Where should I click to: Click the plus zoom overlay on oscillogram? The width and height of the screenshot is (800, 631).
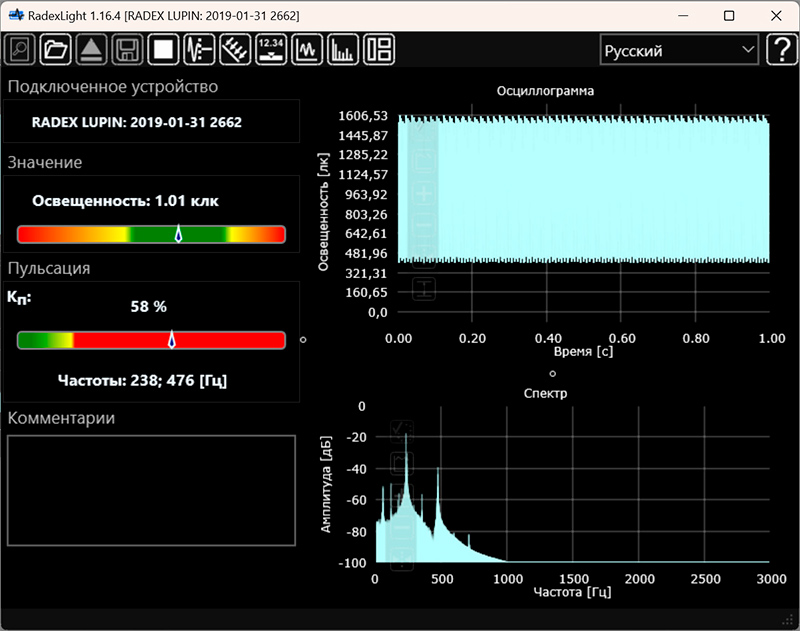tap(425, 193)
